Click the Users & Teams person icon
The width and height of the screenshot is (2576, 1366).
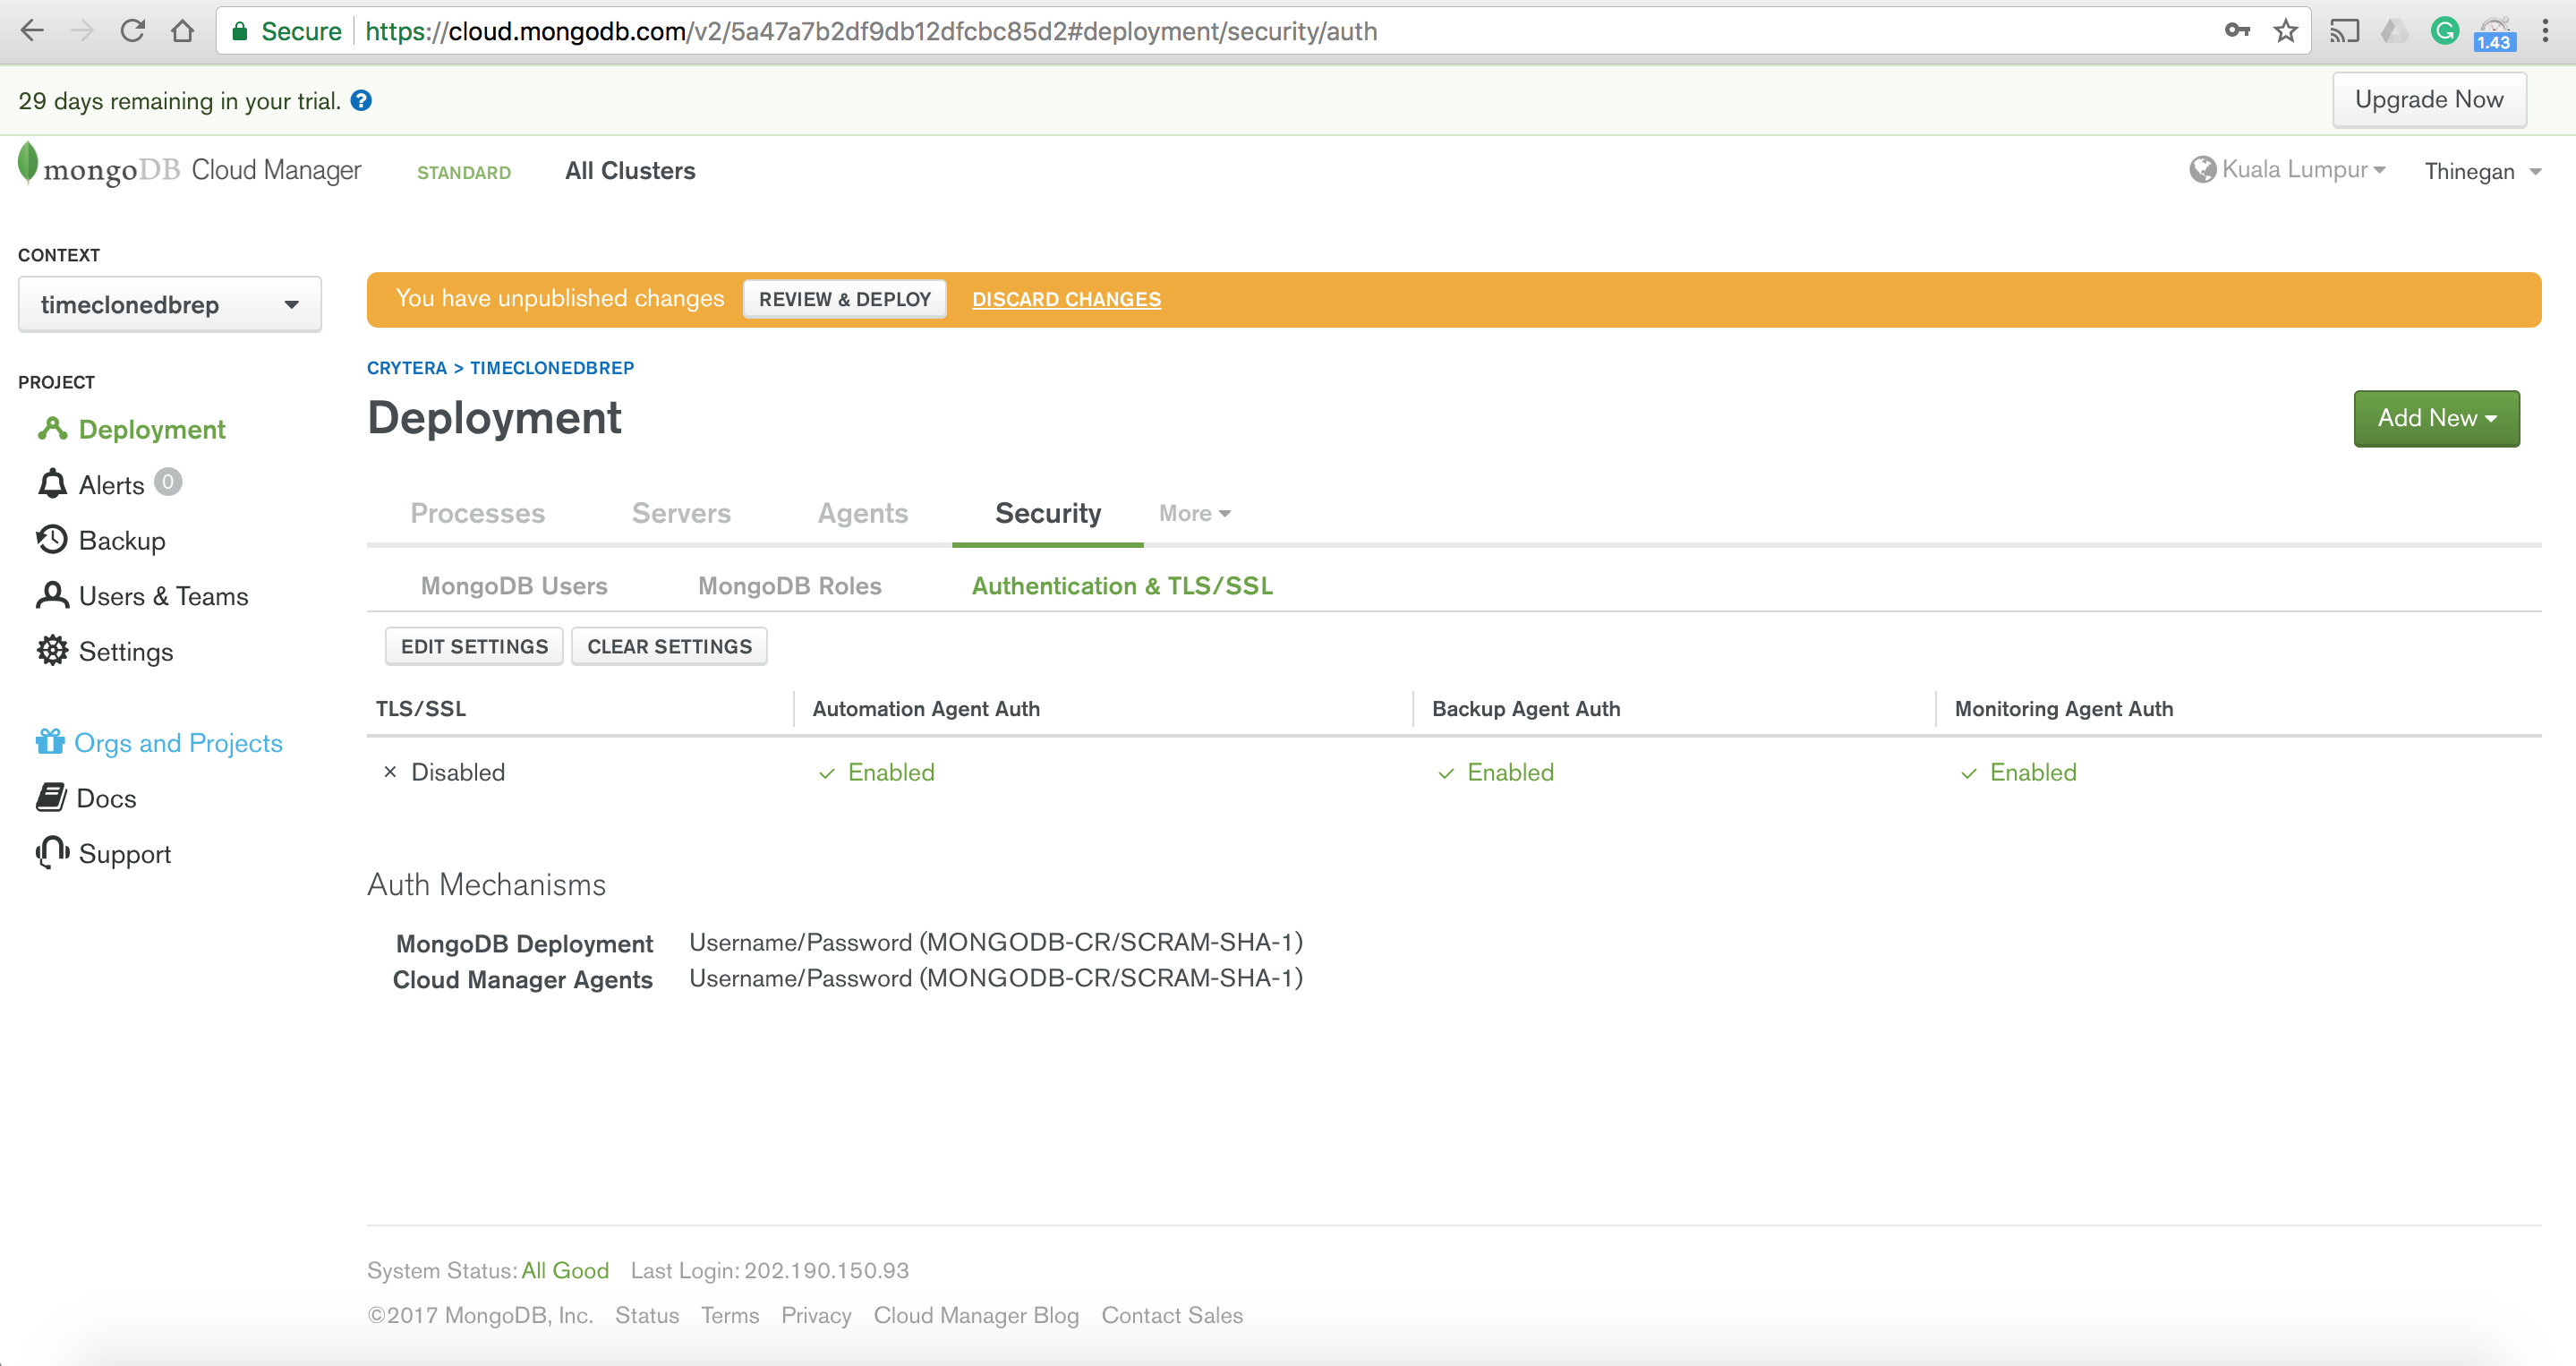tap(52, 595)
